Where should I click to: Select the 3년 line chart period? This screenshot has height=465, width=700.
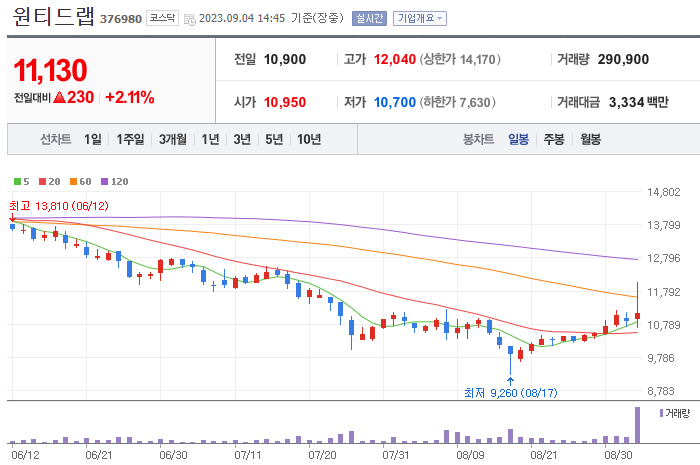coord(242,139)
